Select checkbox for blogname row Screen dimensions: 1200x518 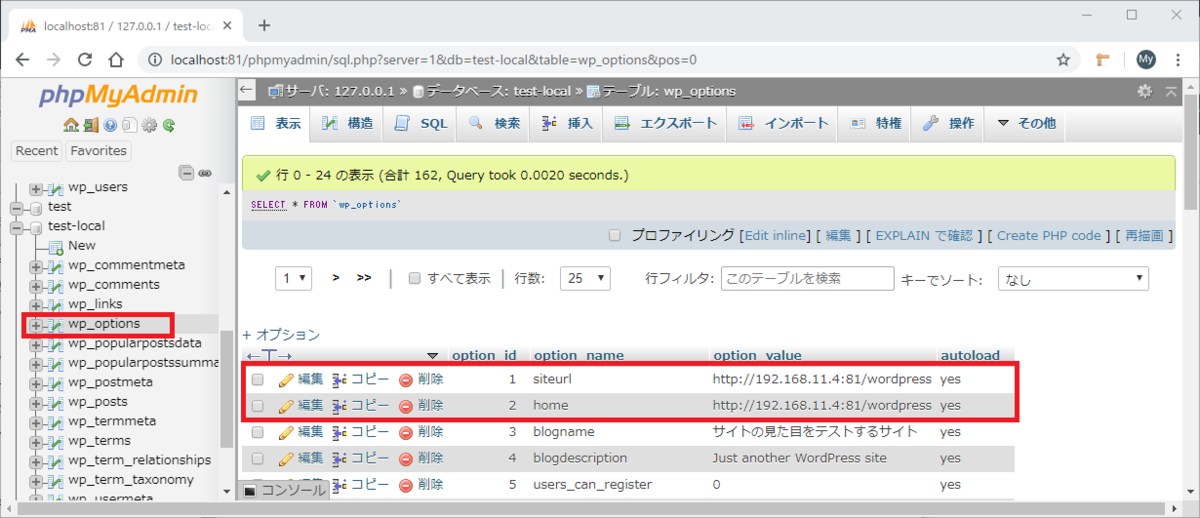coord(258,432)
